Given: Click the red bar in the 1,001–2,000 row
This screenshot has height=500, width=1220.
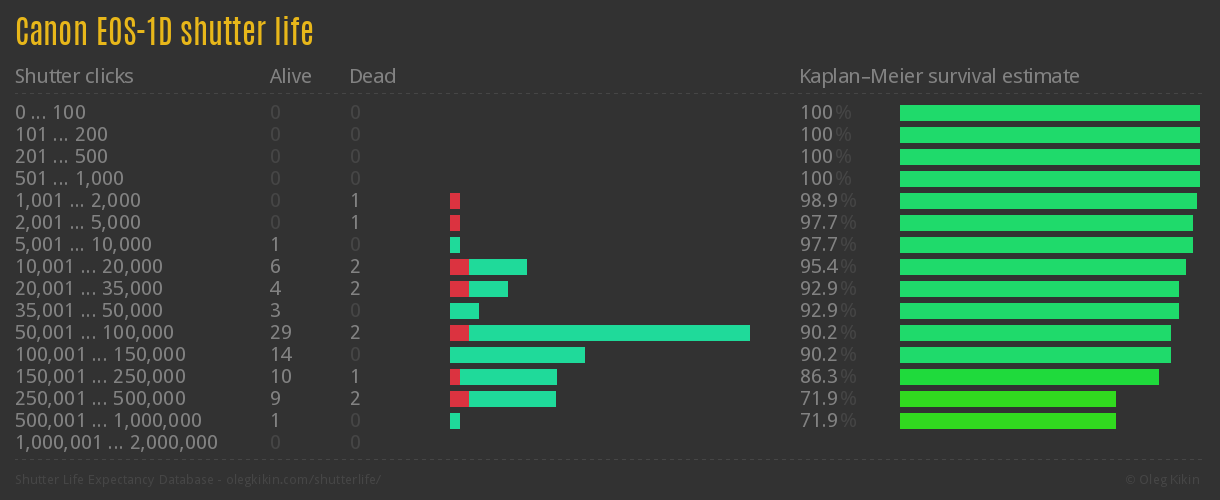Looking at the screenshot, I should click(x=455, y=201).
